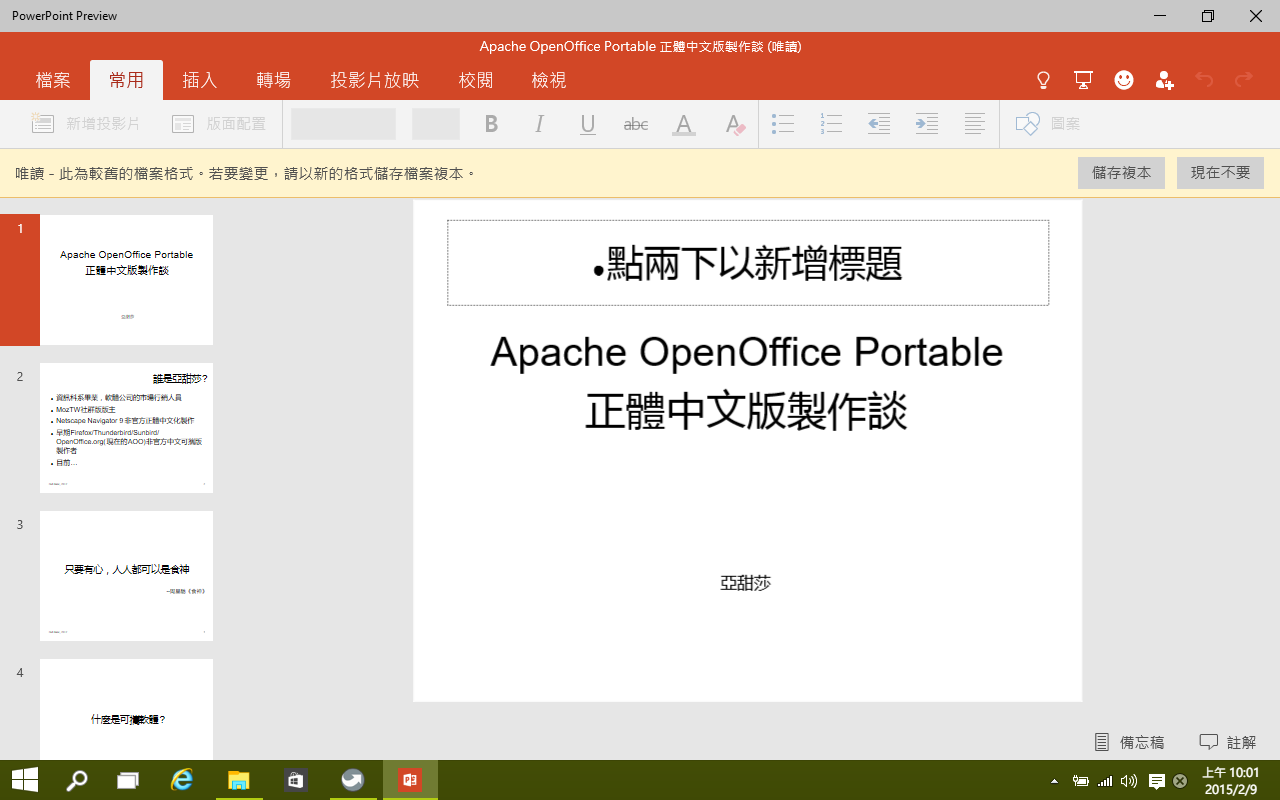Start presentation with the slideshow icon

click(x=1083, y=80)
